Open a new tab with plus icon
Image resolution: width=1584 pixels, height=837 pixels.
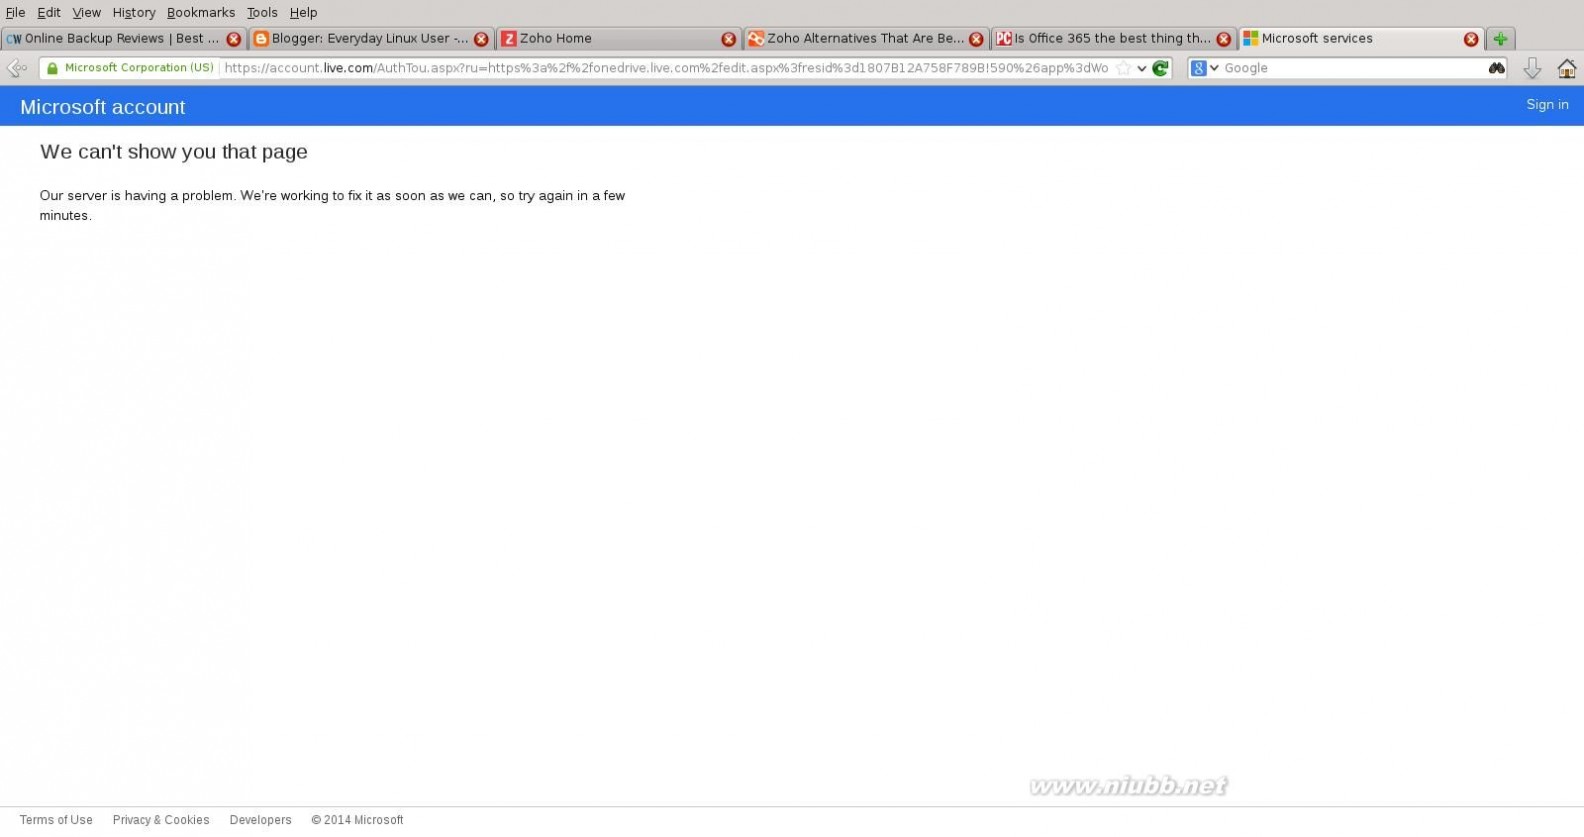pos(1500,39)
